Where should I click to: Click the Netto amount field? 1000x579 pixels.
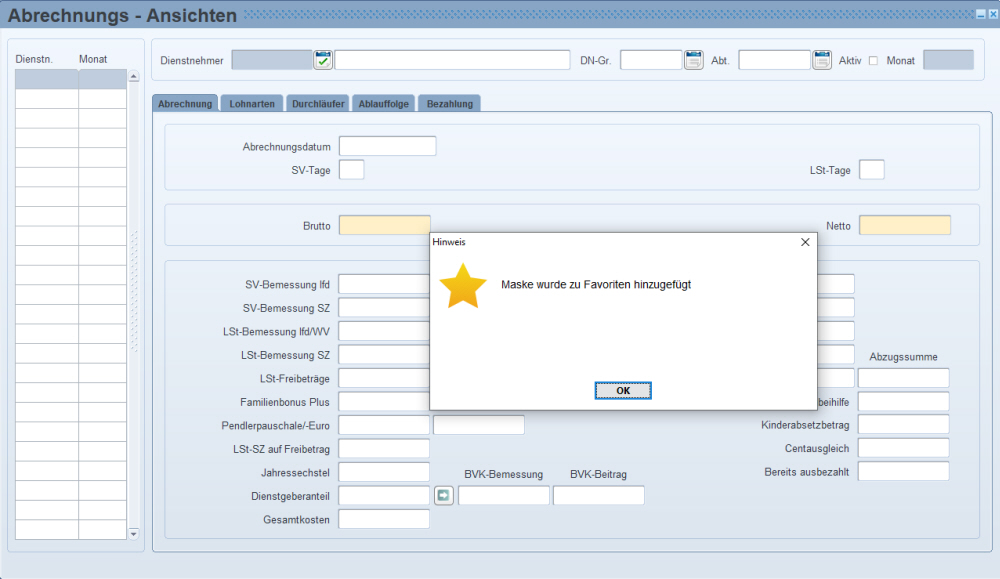click(x=905, y=225)
